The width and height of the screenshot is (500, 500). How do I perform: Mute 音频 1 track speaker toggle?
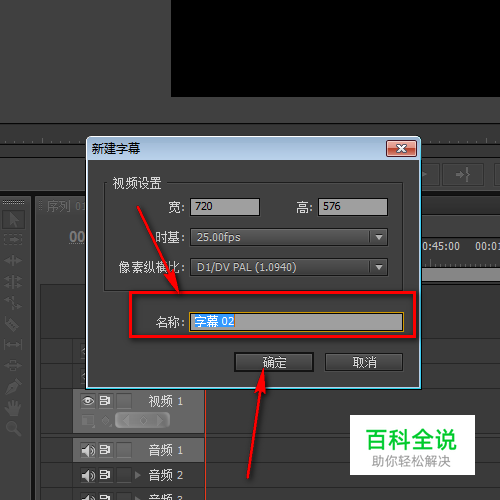pyautogui.click(x=88, y=450)
